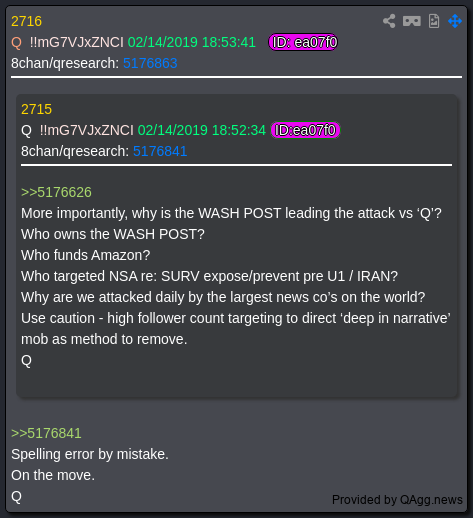Click the 'Spelling error by mistake.' line
This screenshot has height=518, width=473.
click(x=90, y=454)
